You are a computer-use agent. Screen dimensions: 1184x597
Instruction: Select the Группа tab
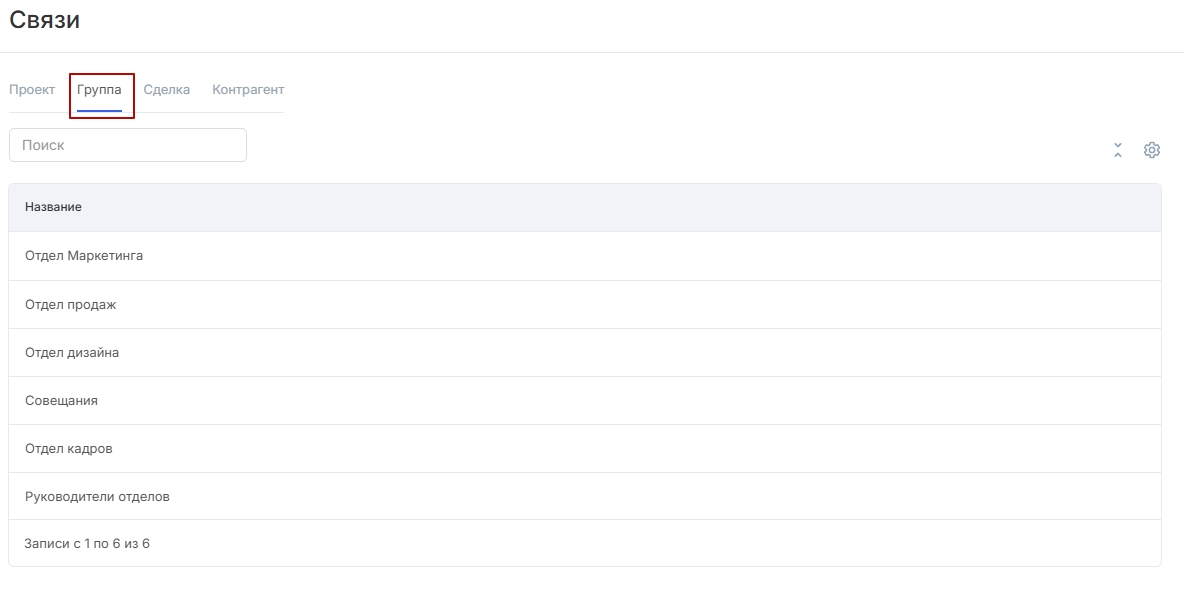tap(100, 90)
